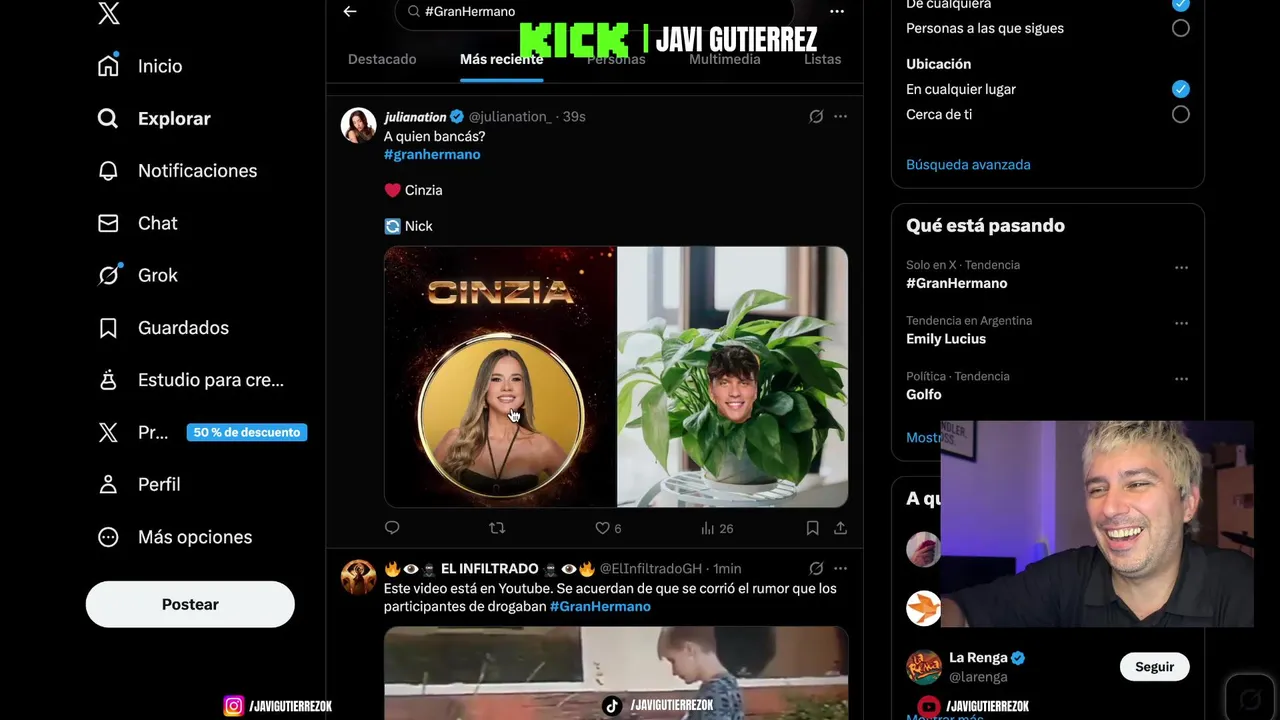1280x720 pixels.
Task: Open the Más opciones circle icon
Action: tap(109, 537)
